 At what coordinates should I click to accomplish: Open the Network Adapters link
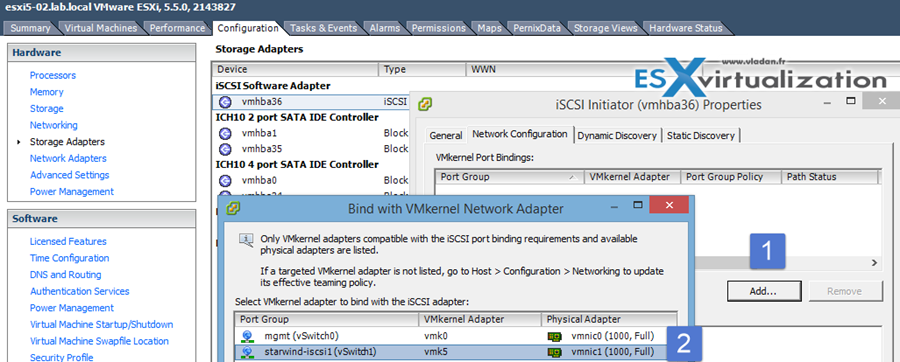pyautogui.click(x=68, y=158)
